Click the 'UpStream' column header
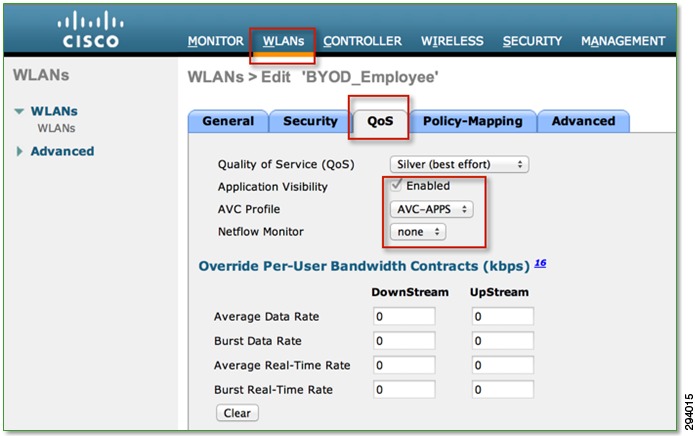 pyautogui.click(x=499, y=292)
